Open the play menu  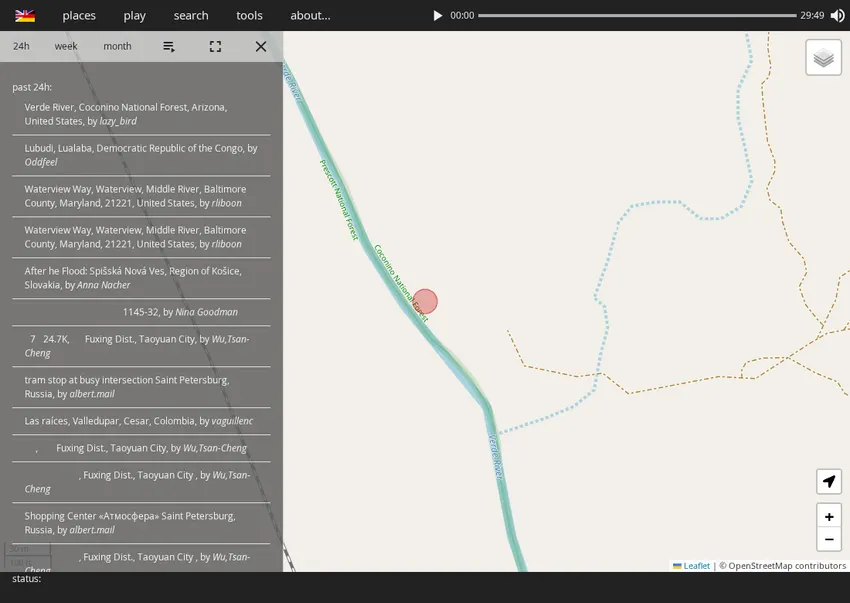(134, 16)
